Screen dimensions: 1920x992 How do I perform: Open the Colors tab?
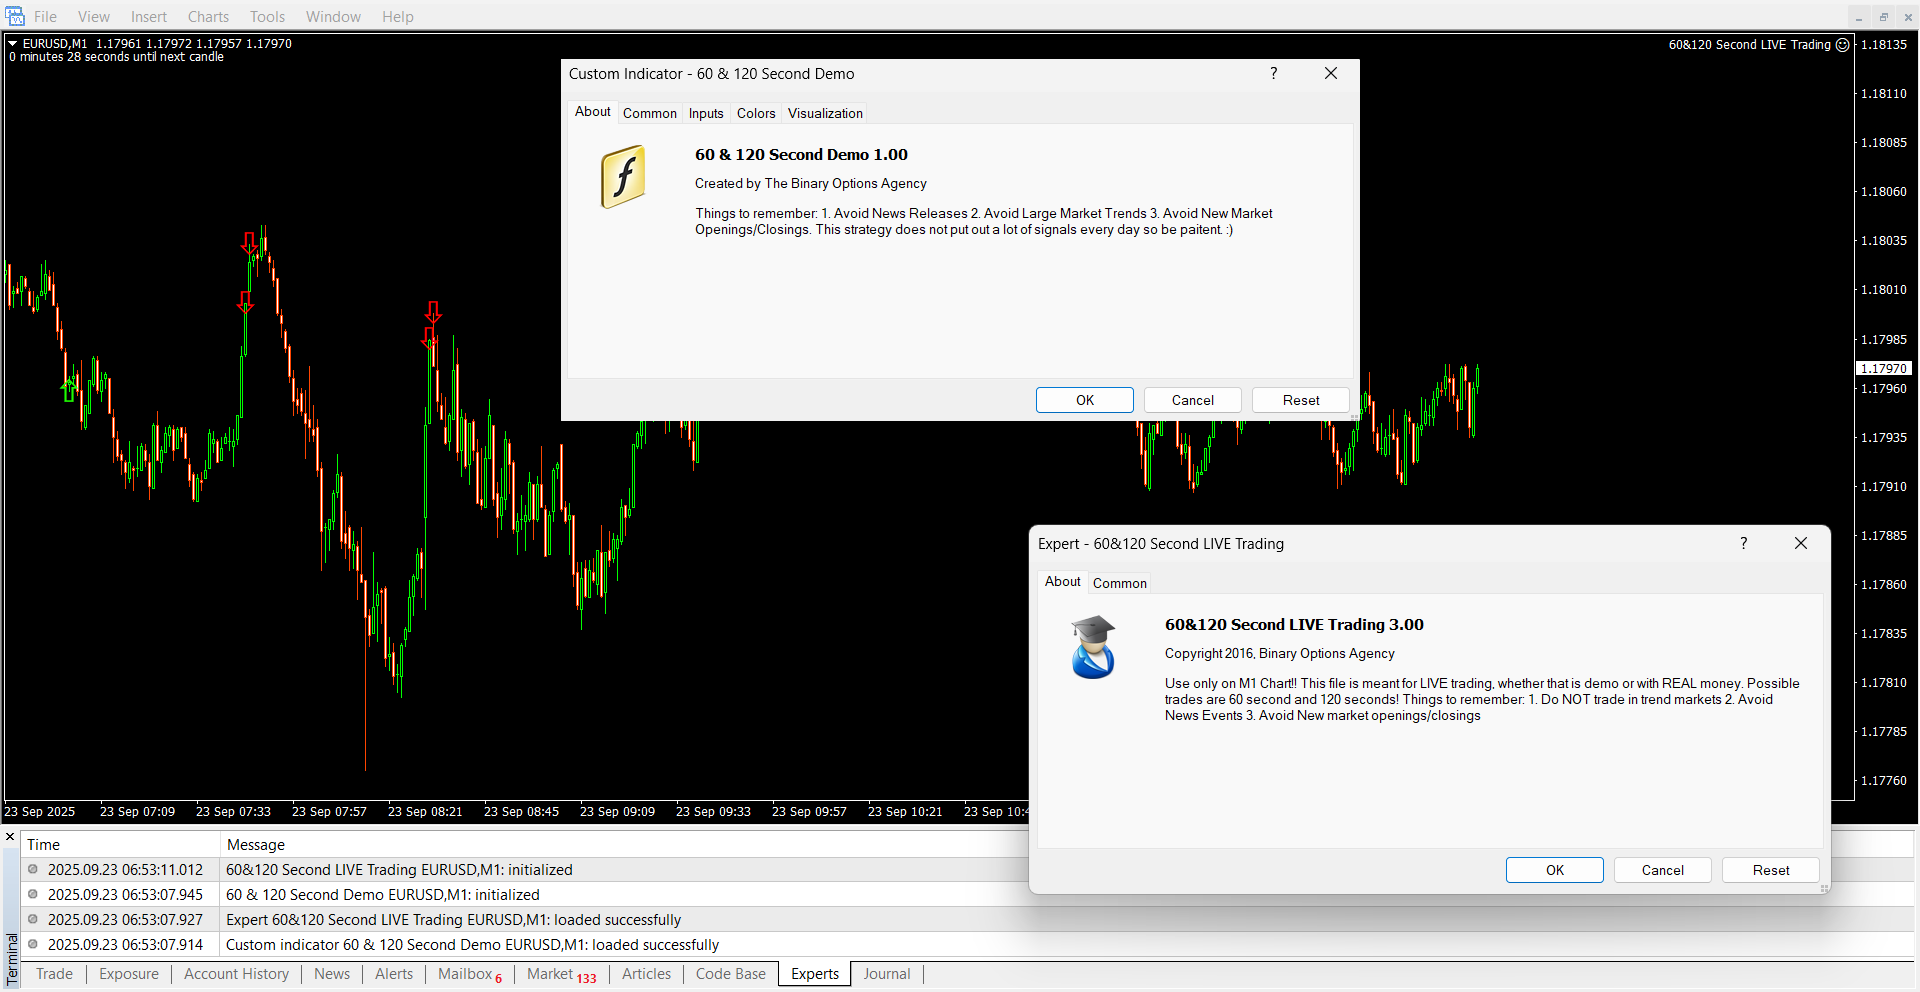click(756, 114)
